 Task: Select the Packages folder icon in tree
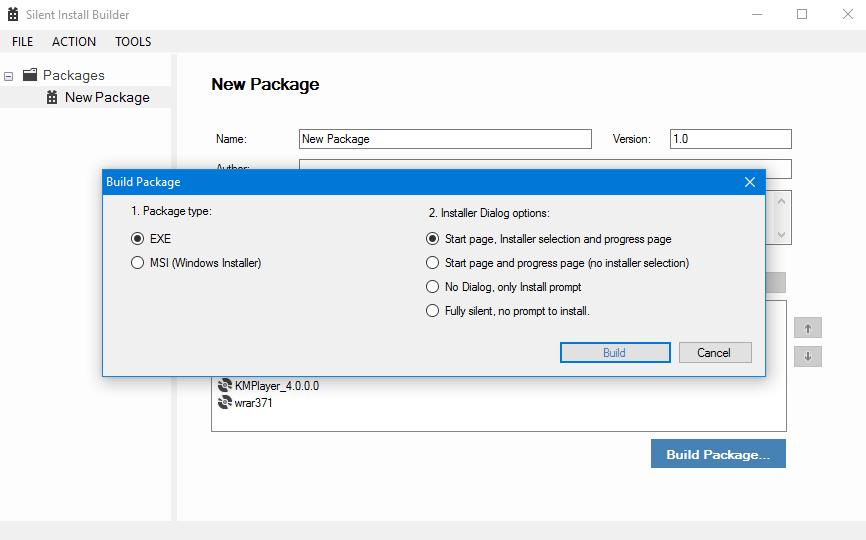point(30,75)
